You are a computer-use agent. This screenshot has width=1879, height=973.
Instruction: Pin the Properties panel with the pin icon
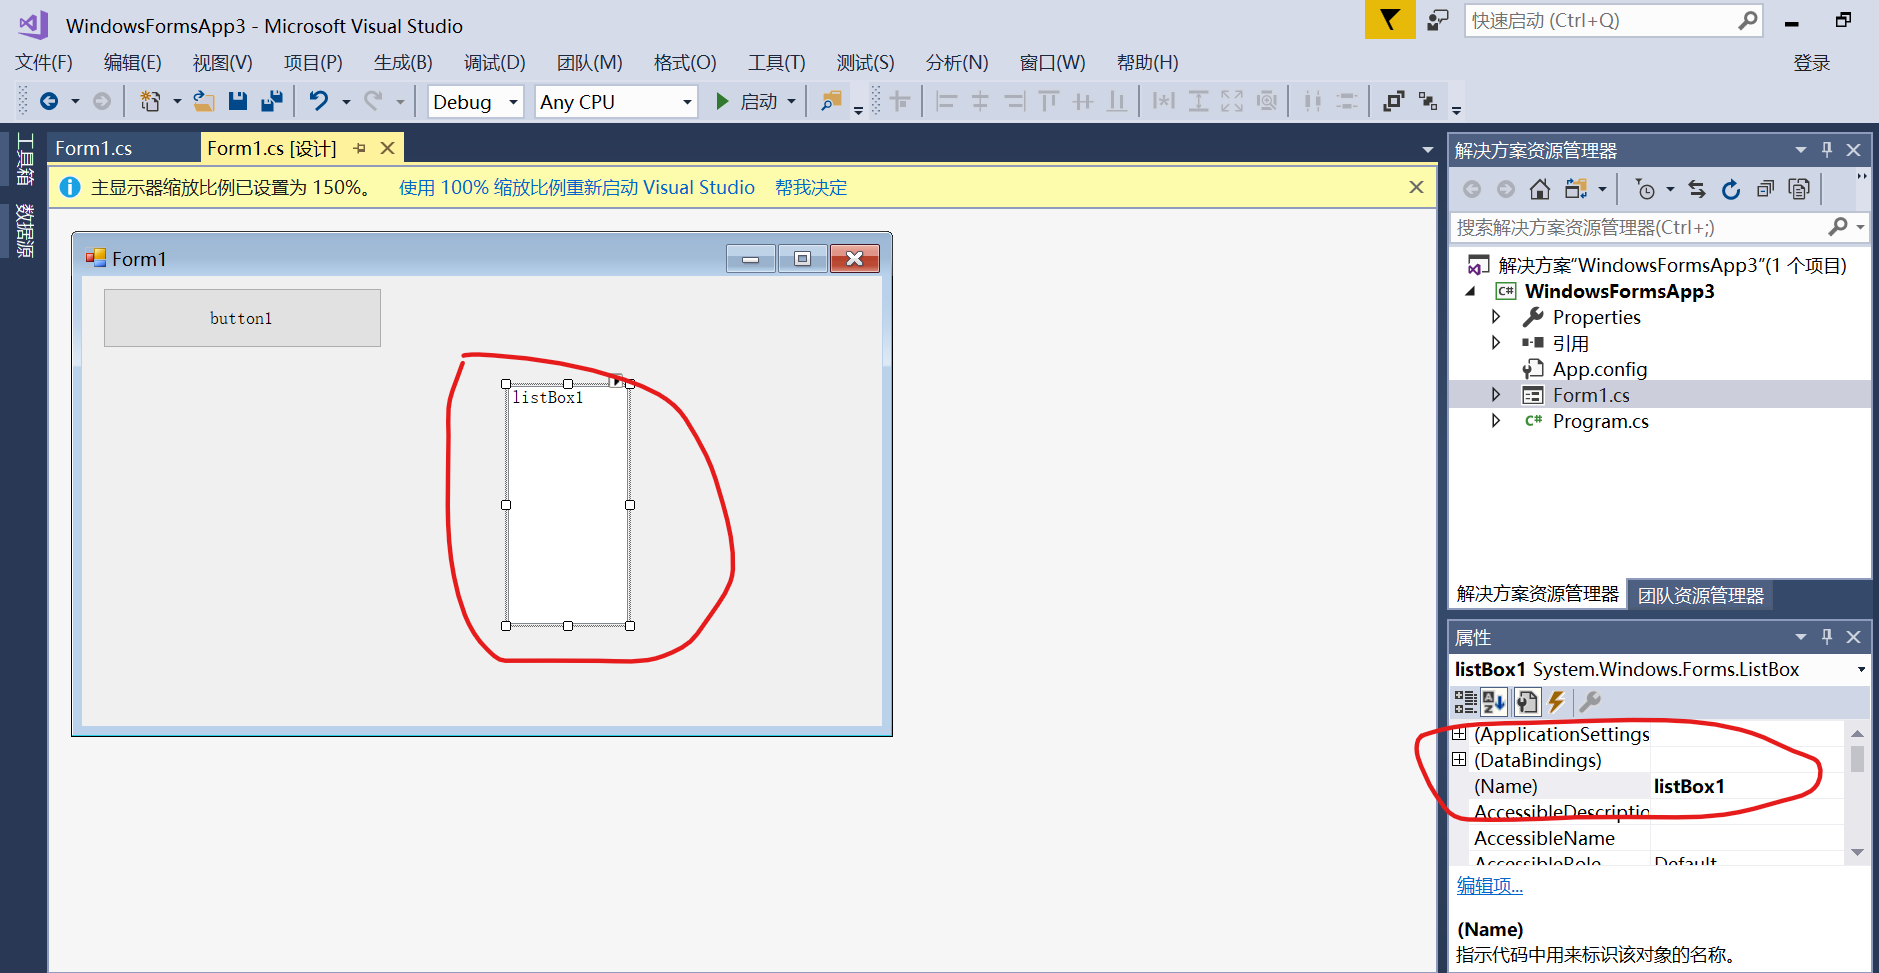[x=1827, y=636]
